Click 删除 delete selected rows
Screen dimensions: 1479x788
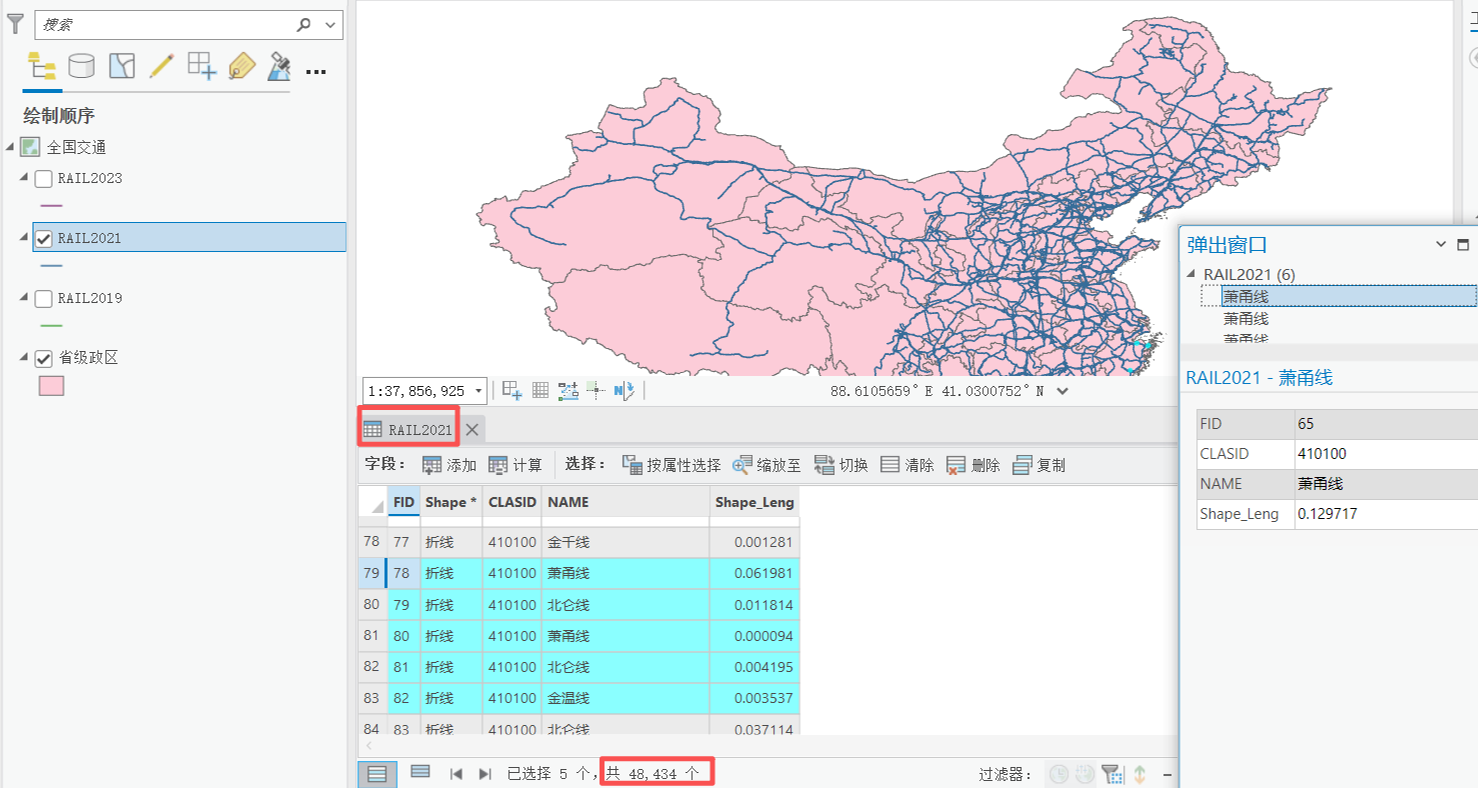click(x=973, y=465)
